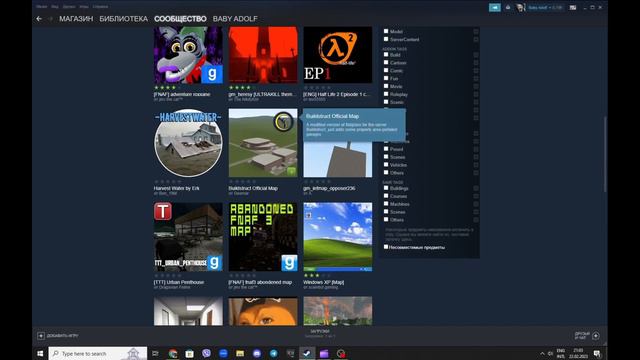Open the Windows Start menu
Screen dimensions: 640x360
pyautogui.click(x=40, y=353)
